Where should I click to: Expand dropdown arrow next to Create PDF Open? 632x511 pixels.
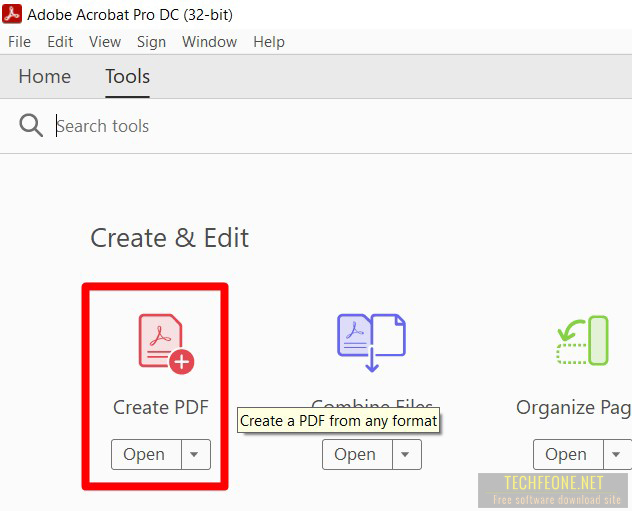(196, 455)
